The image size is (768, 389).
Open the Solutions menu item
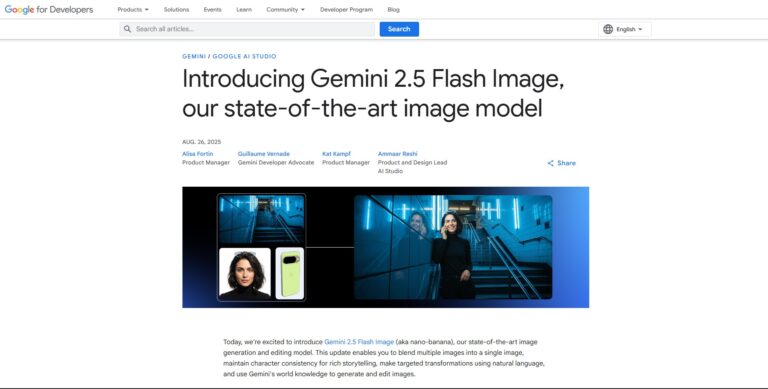coord(176,9)
